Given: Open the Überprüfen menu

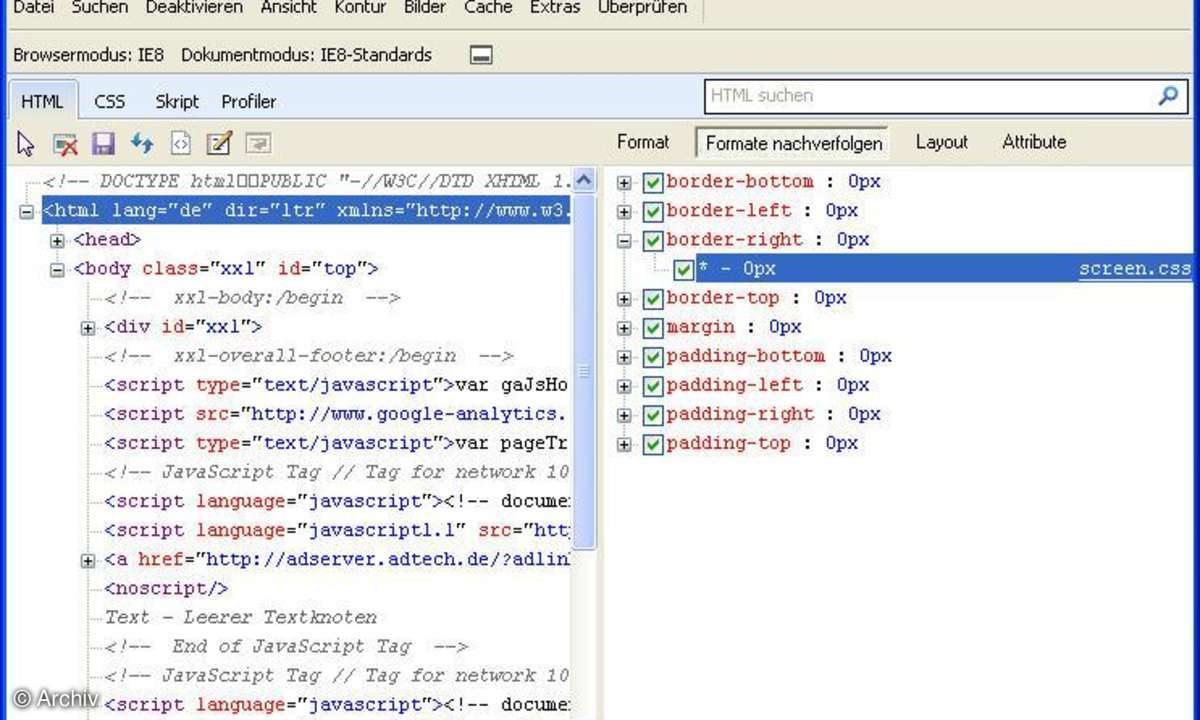Looking at the screenshot, I should tap(642, 7).
